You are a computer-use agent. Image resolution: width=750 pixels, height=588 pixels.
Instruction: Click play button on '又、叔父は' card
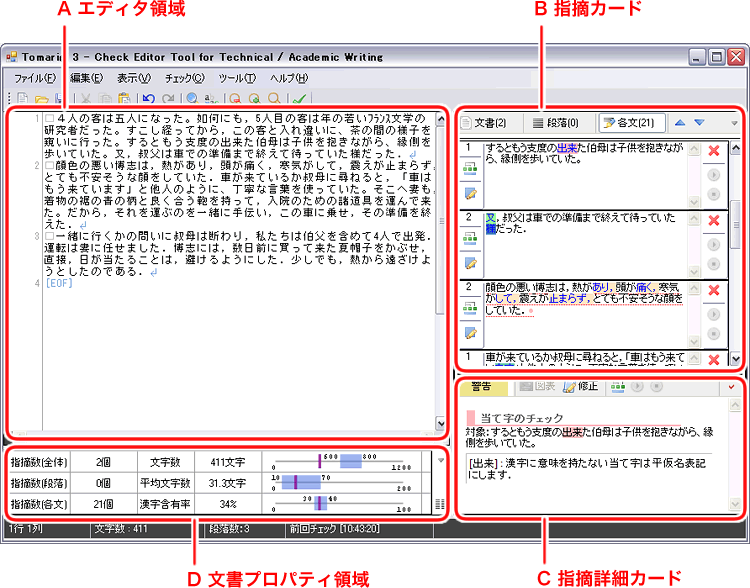[x=714, y=245]
